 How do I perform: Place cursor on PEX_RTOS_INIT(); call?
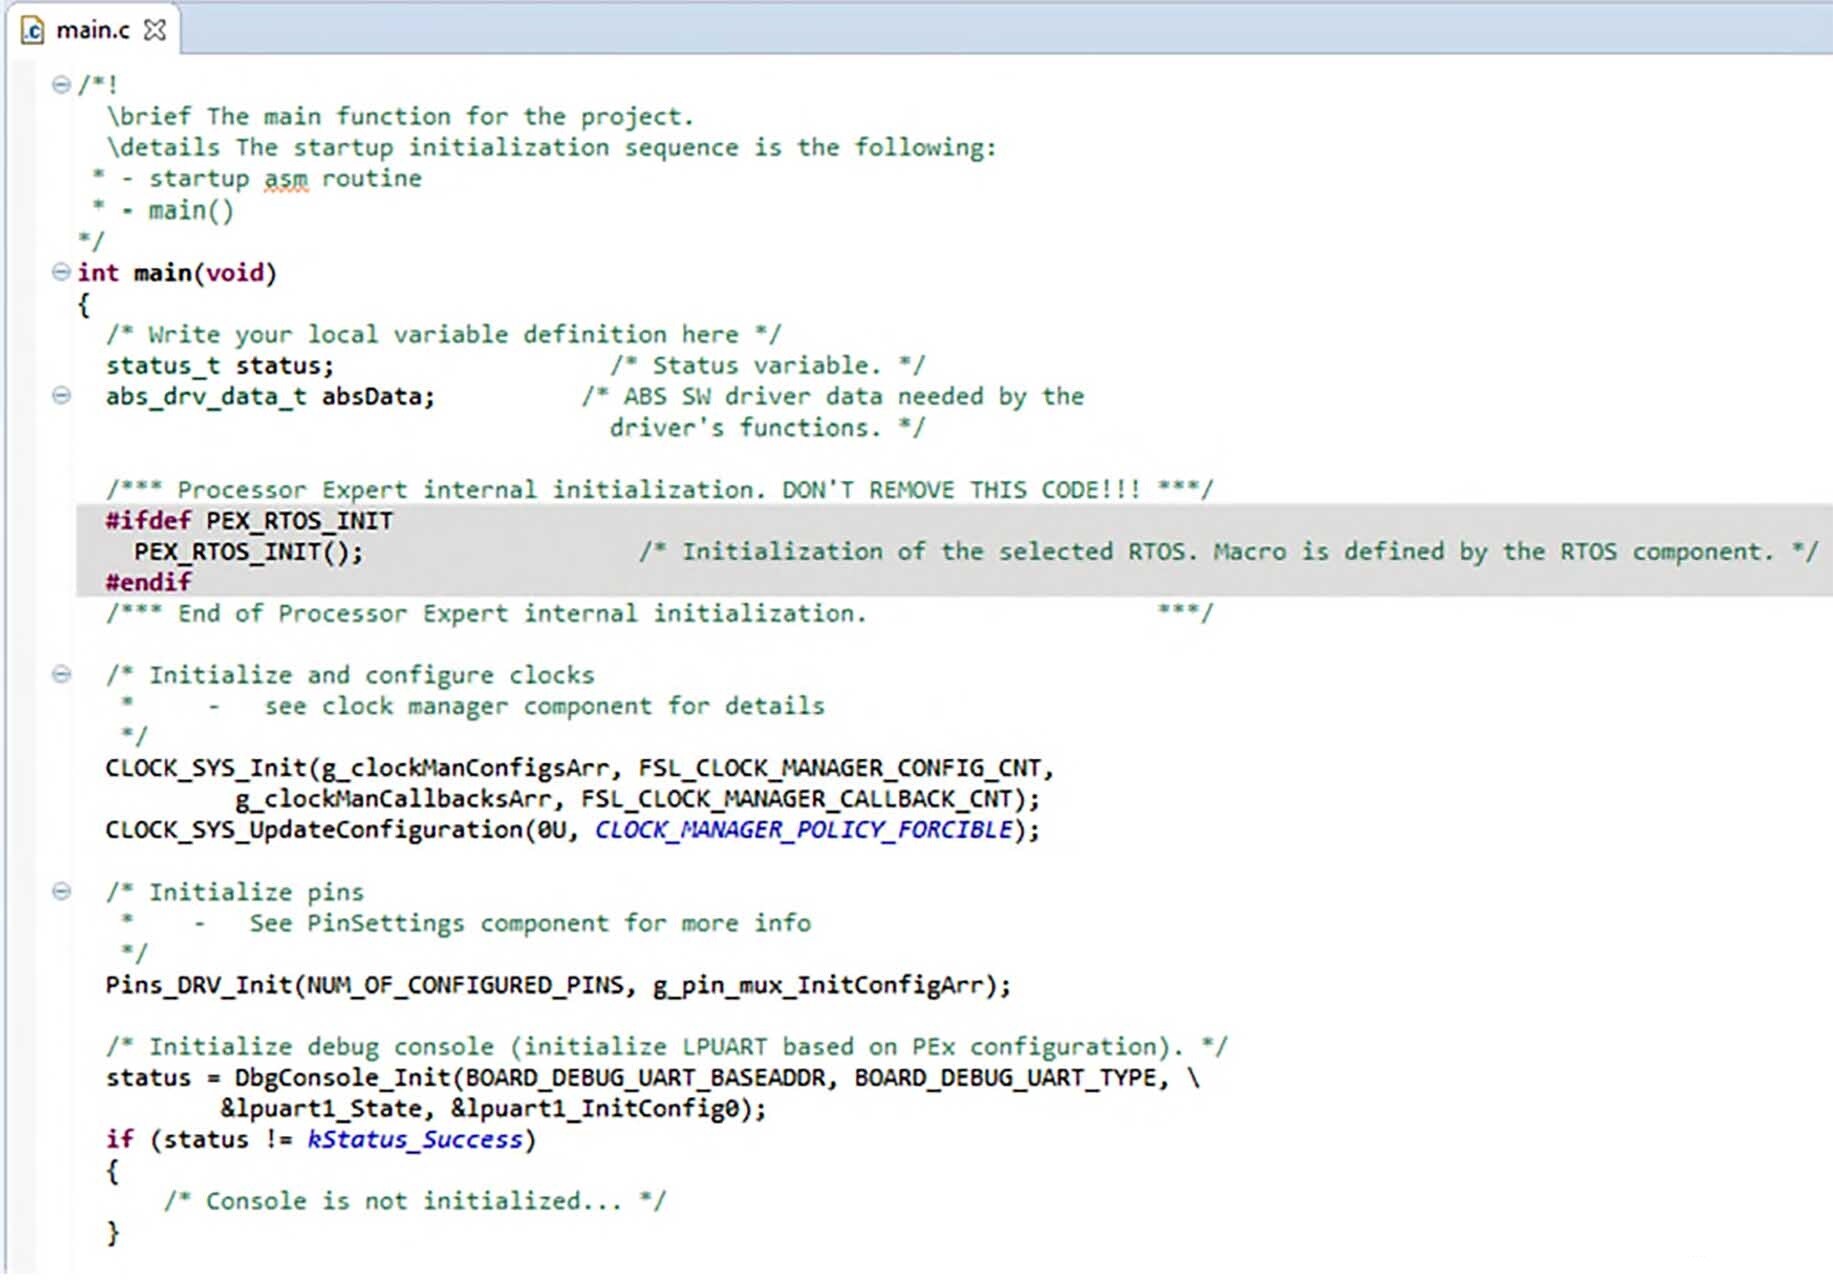[249, 553]
